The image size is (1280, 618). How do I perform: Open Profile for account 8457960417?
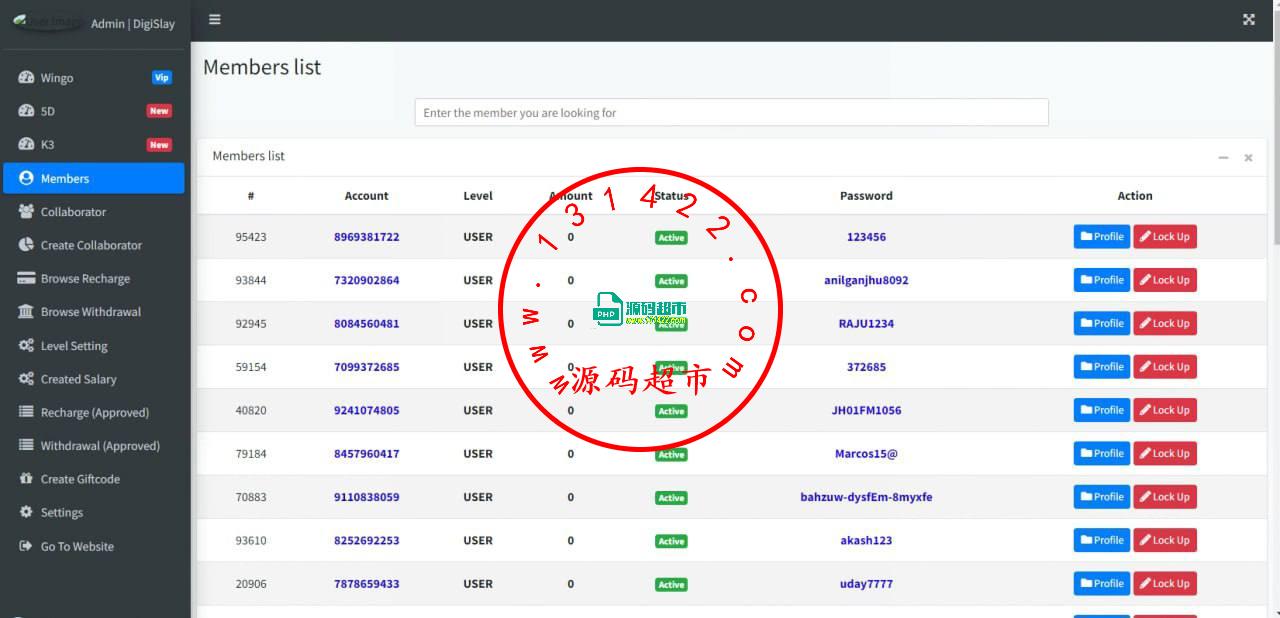tap(1102, 453)
